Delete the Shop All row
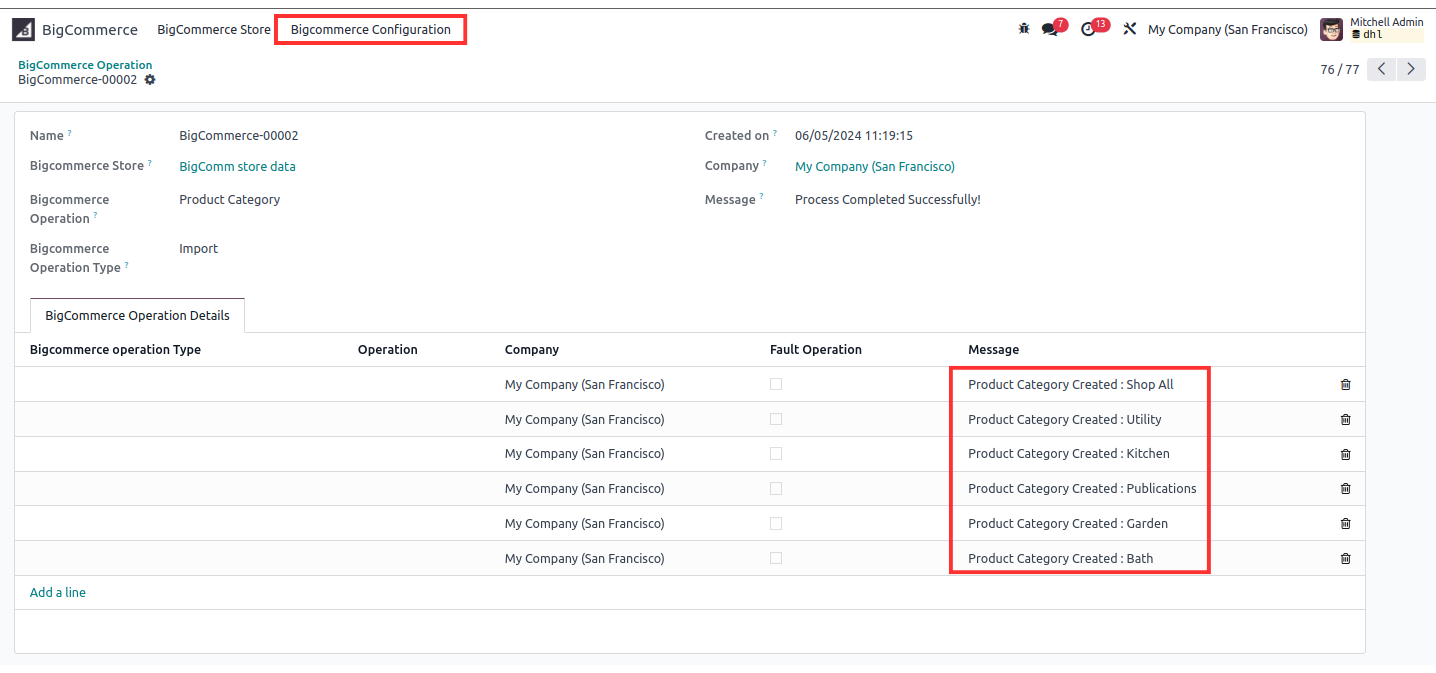The image size is (1436, 673). pyautogui.click(x=1345, y=384)
